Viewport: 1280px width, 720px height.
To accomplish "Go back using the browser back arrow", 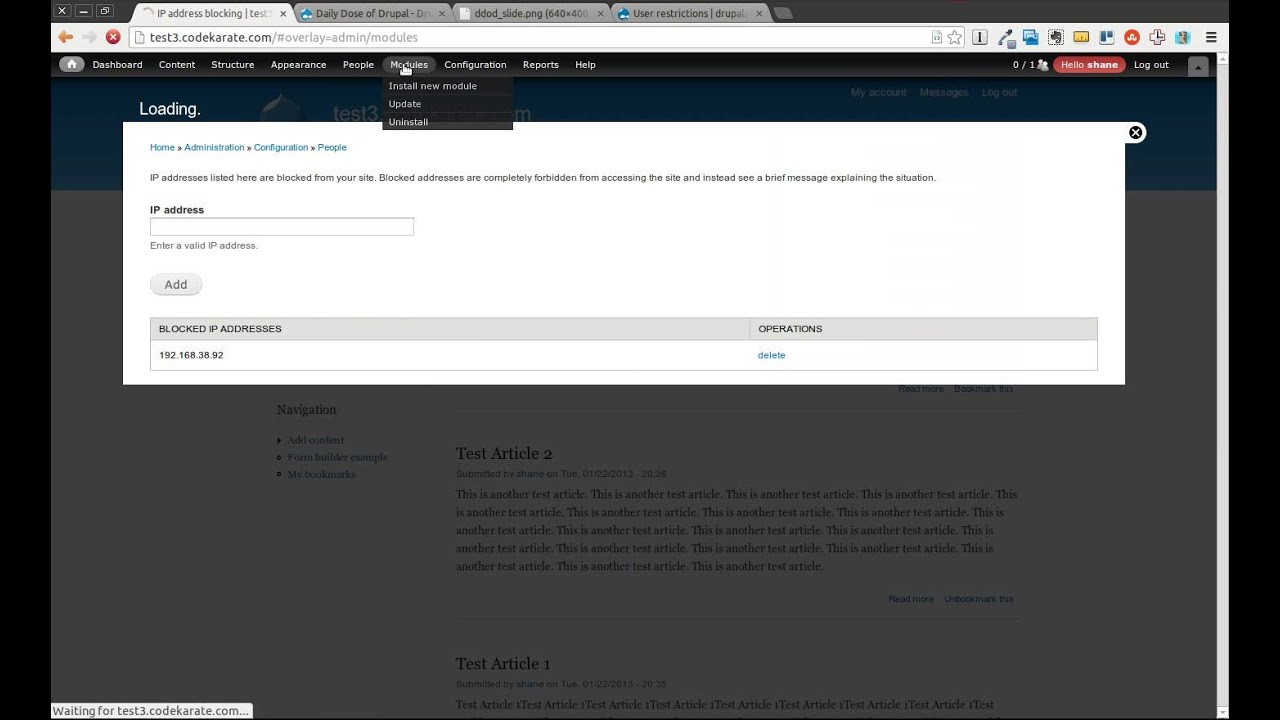I will (65, 37).
